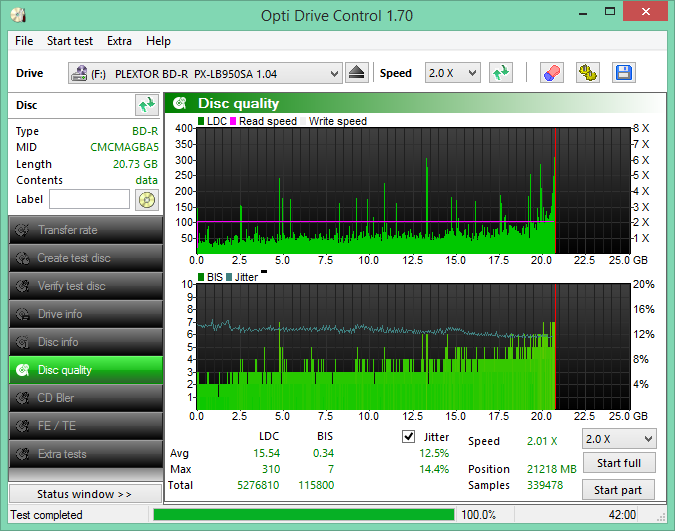This screenshot has width=675, height=531.
Task: Click the Samples value 339478
Action: 545,485
